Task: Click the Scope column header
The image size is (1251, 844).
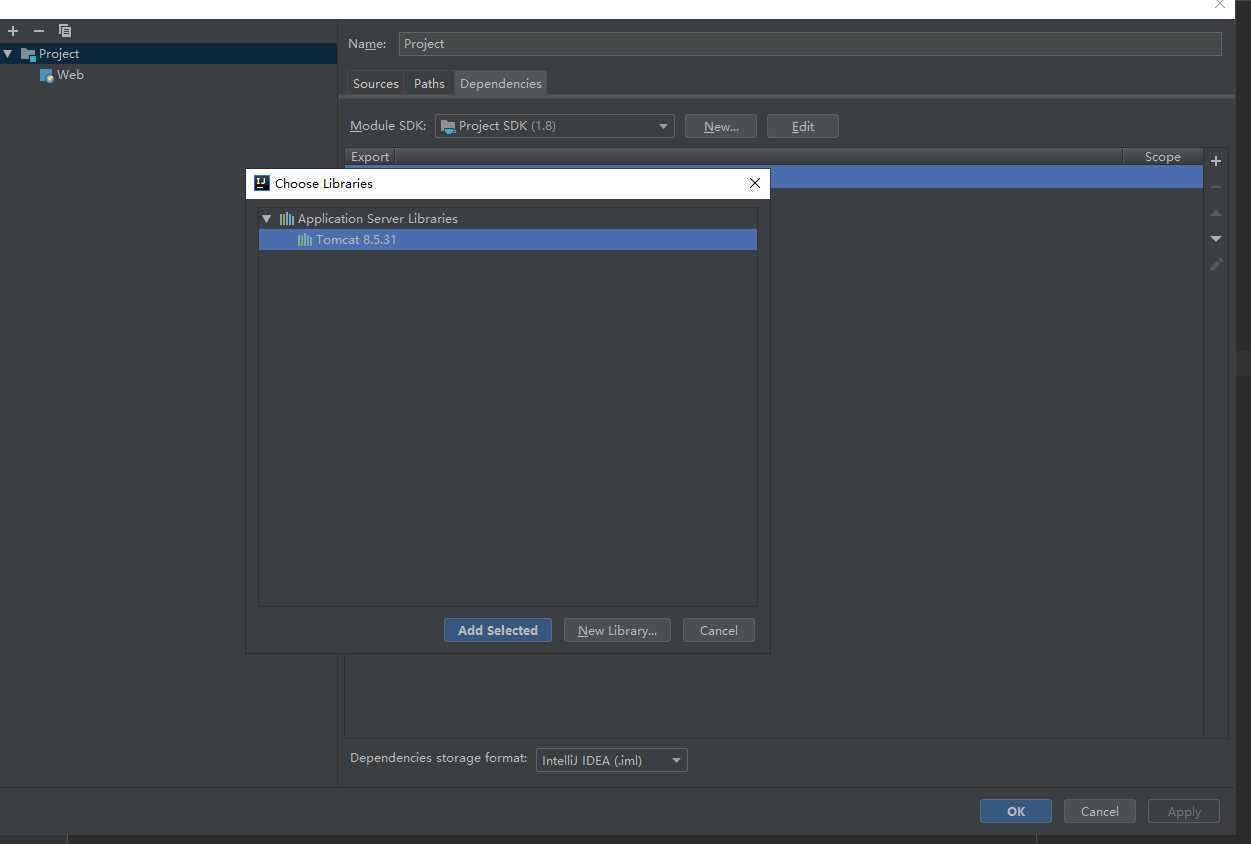Action: (x=1163, y=157)
